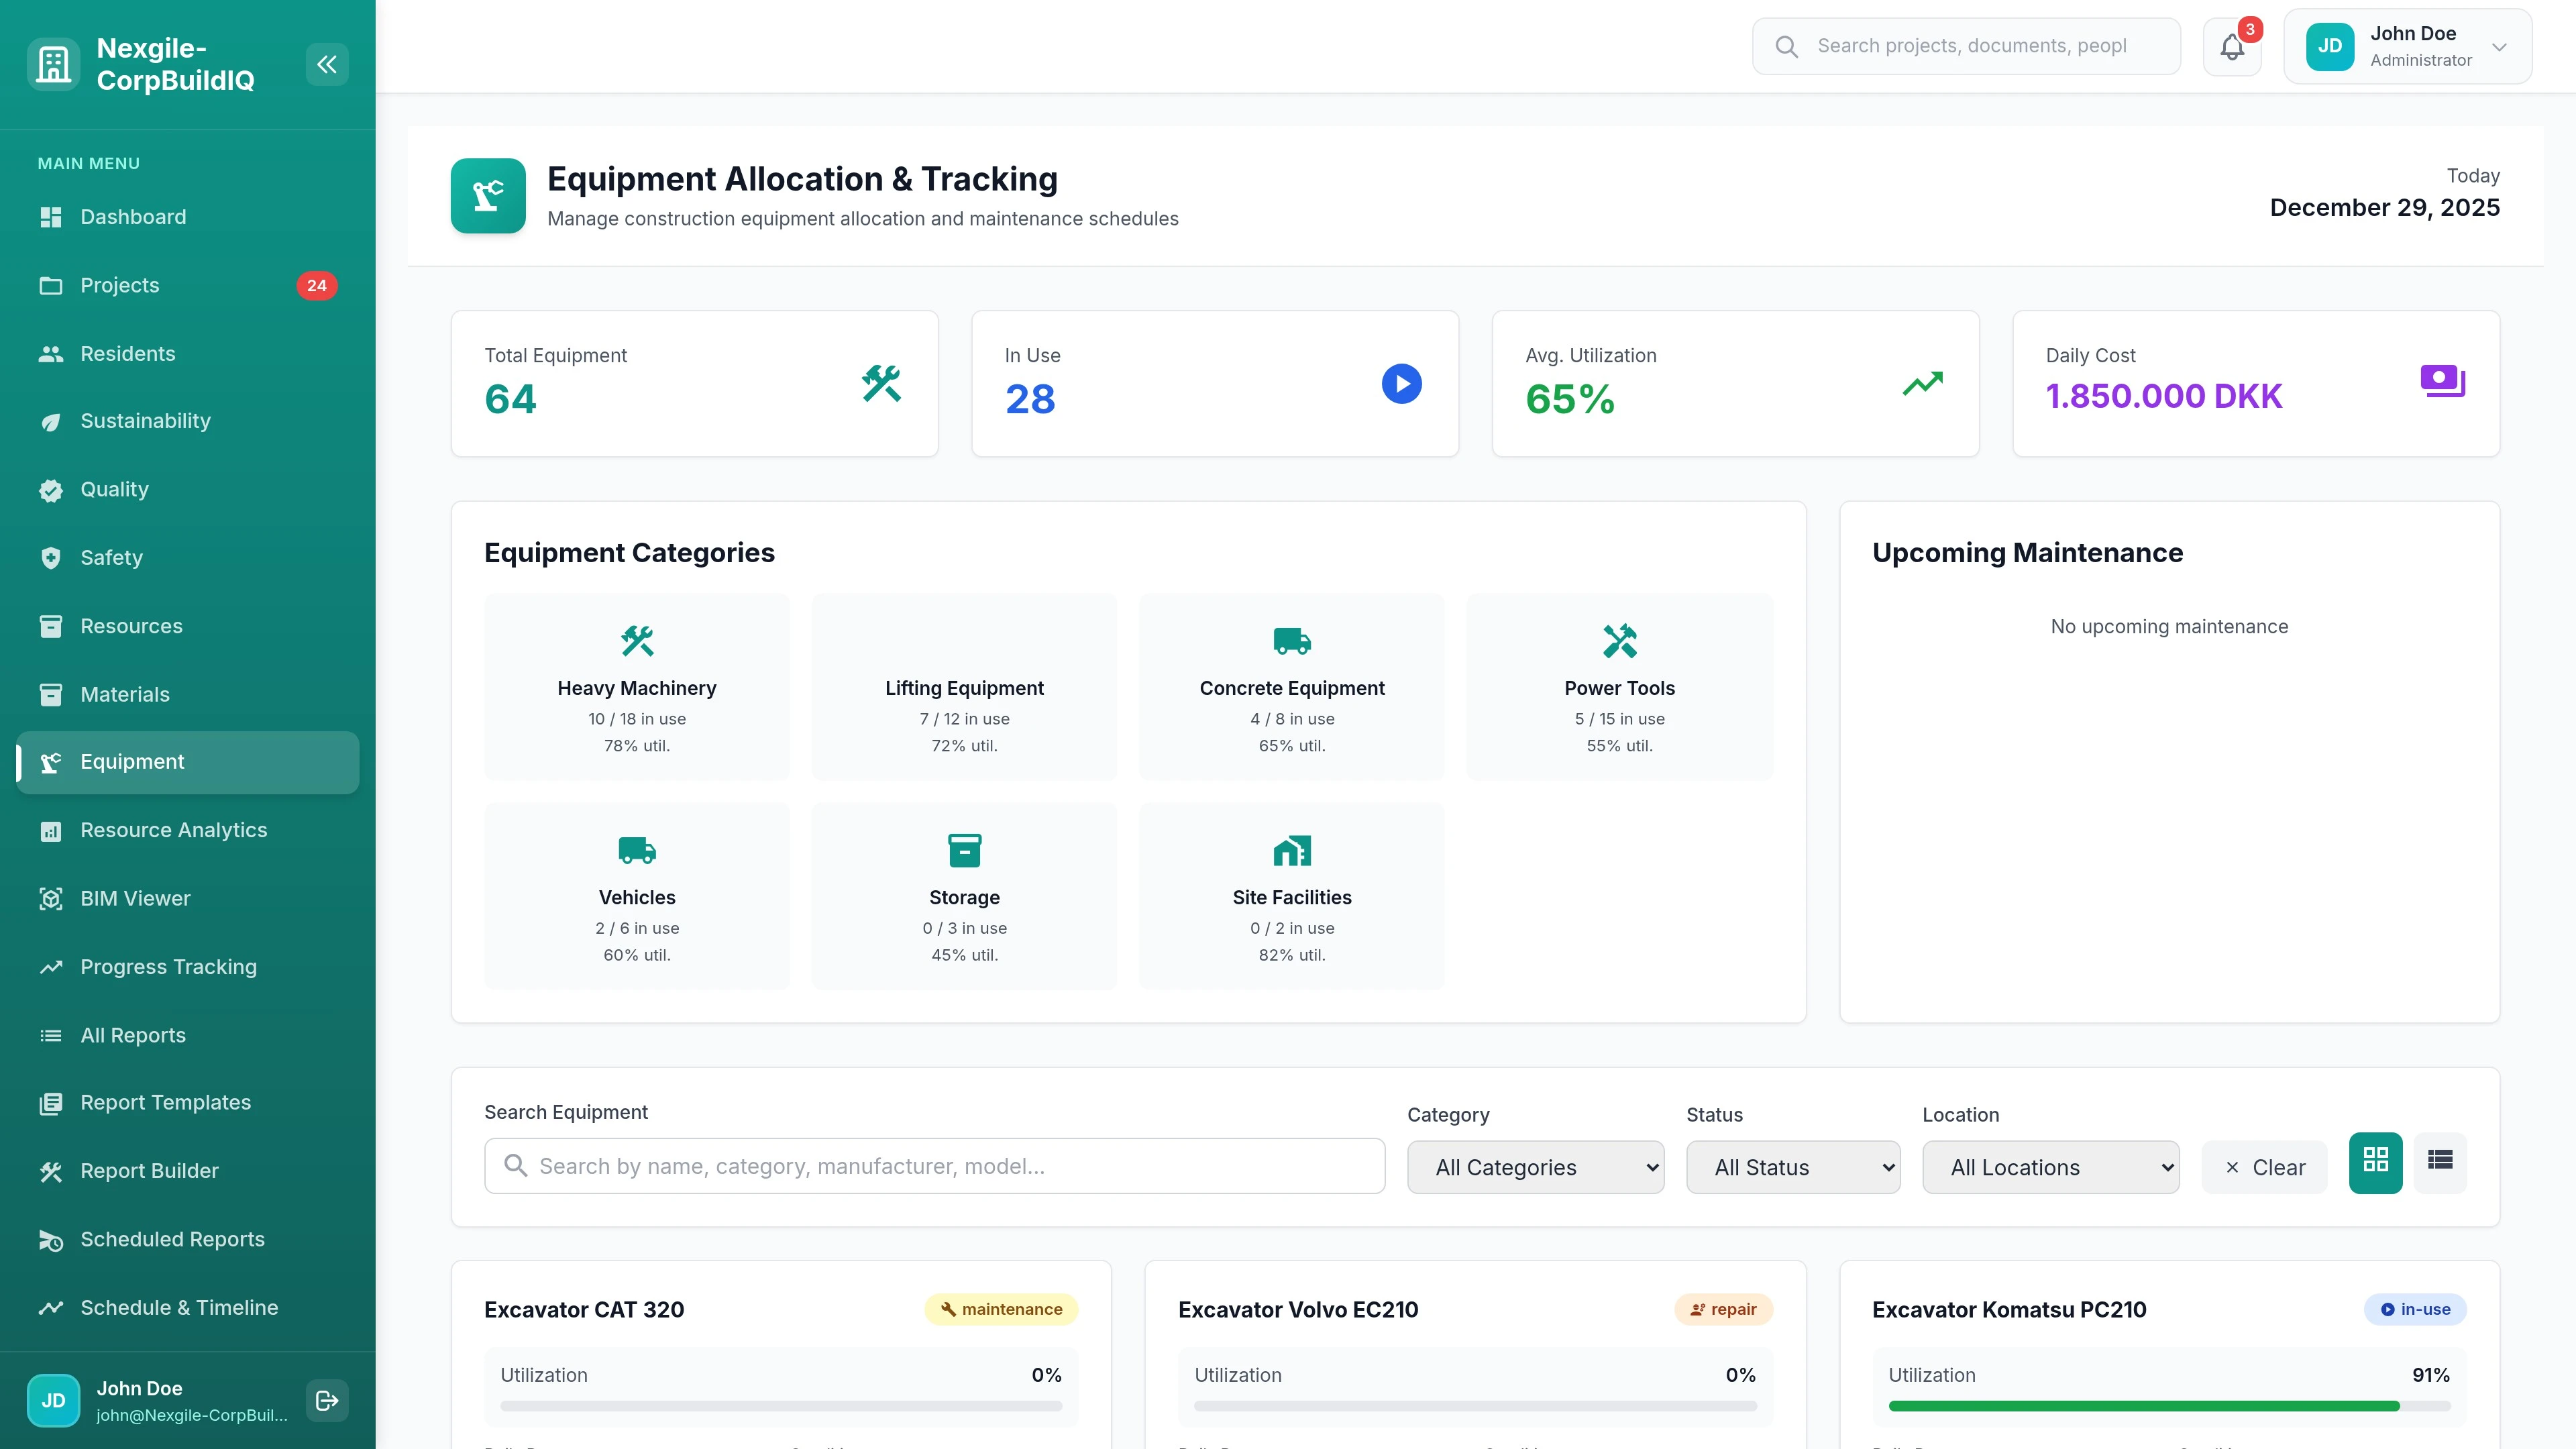Click the sign out icon next to John Doe
Image resolution: width=2576 pixels, height=1449 pixels.
coord(326,1400)
